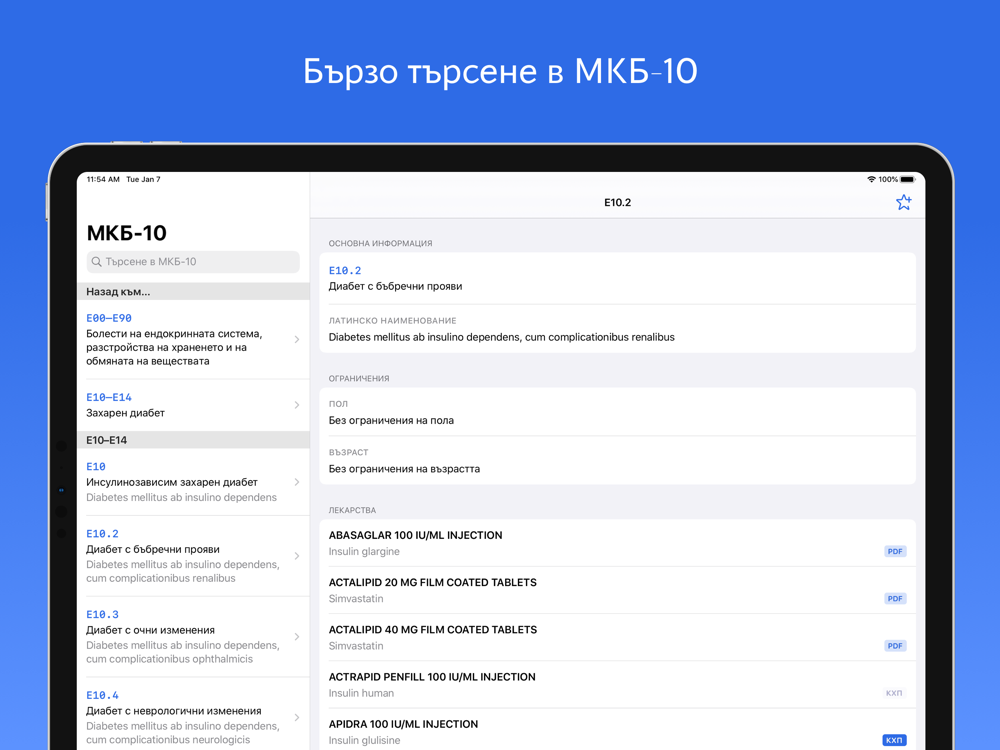Image resolution: width=1000 pixels, height=750 pixels.
Task: Open ABASAGLAR 100 IU/ML INJECTION entry
Action: coord(617,543)
